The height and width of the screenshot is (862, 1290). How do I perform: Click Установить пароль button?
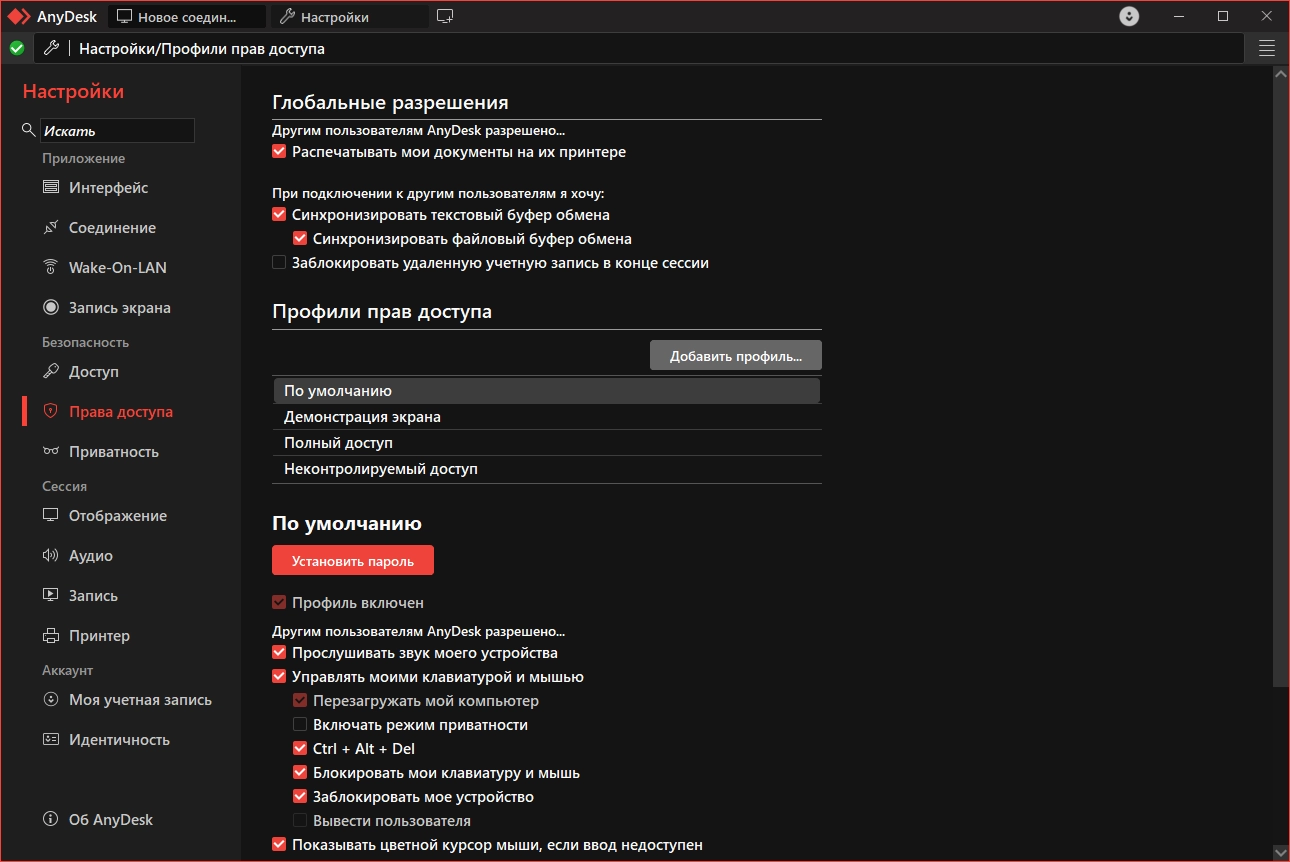(353, 561)
